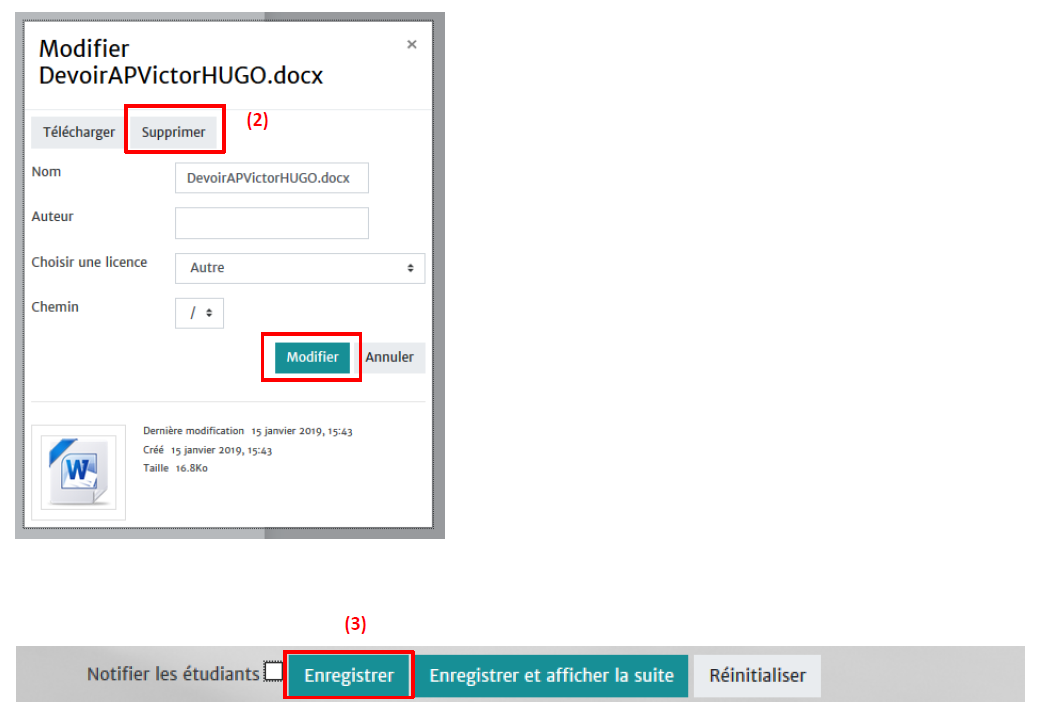1045x714 pixels.
Task: Click the Nom field label
Action: [47, 172]
